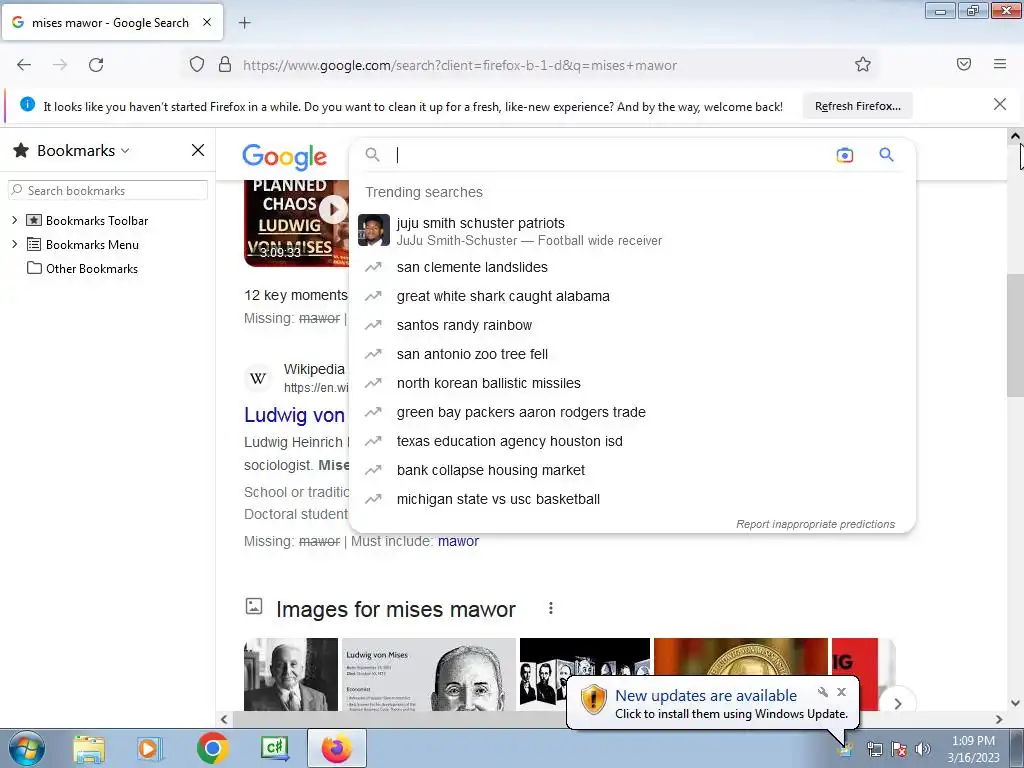The height and width of the screenshot is (768, 1024).
Task: Switch to Firefox in the taskbar
Action: [x=336, y=748]
